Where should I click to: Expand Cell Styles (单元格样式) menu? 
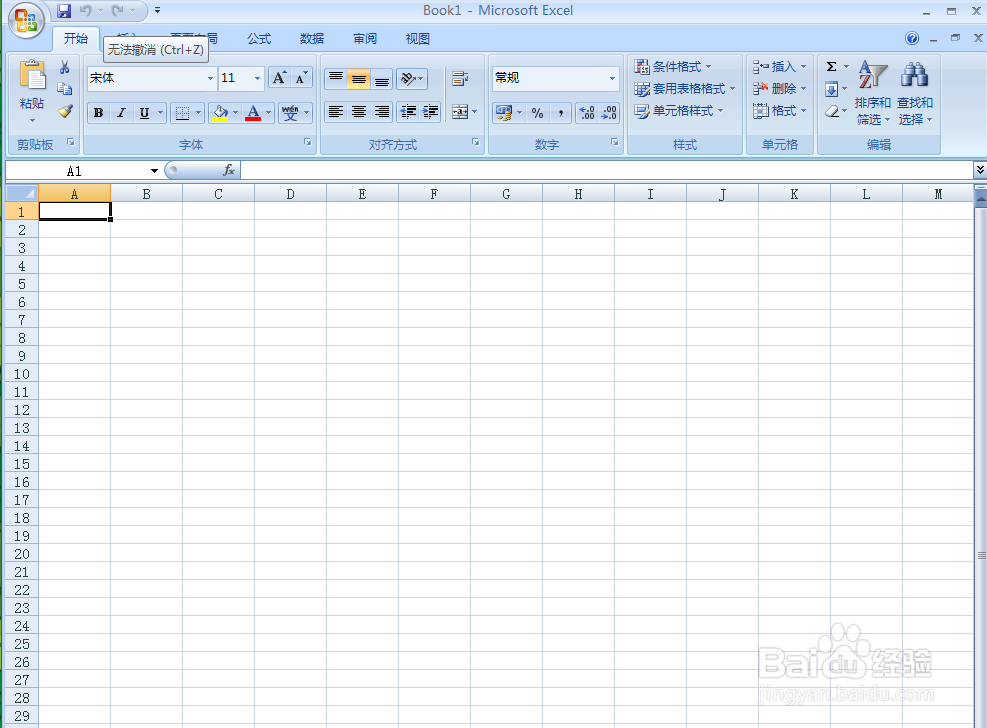pyautogui.click(x=679, y=111)
